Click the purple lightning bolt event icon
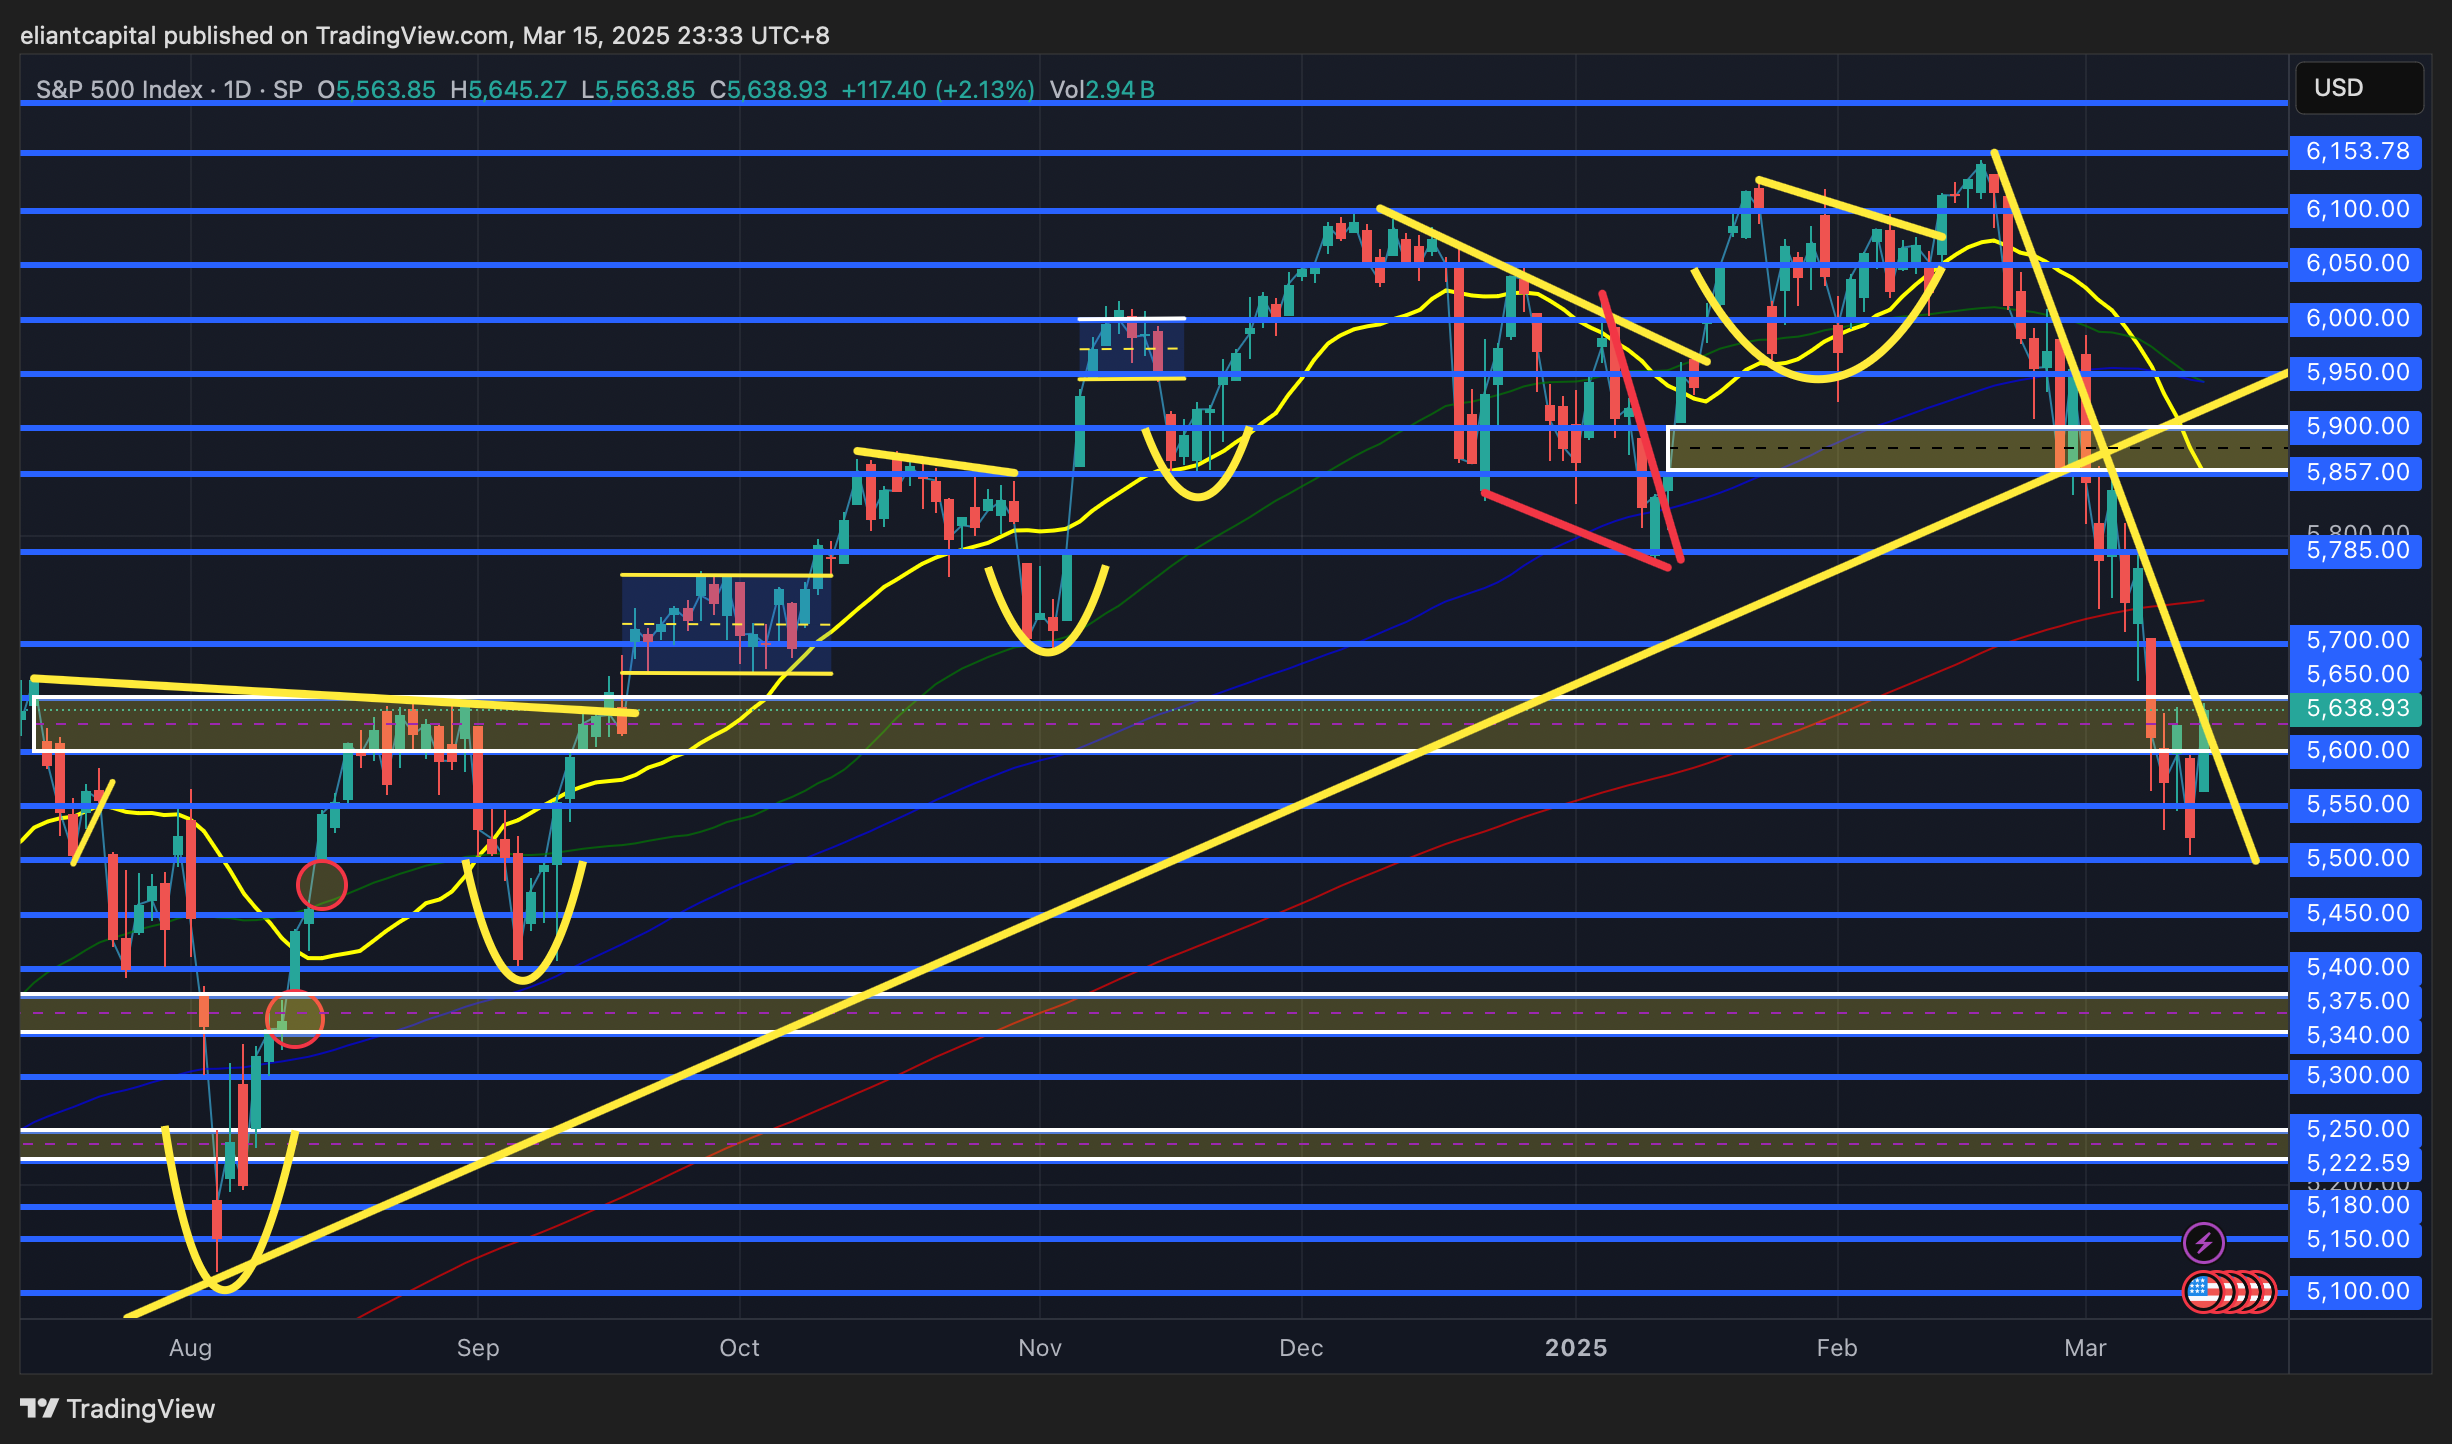The image size is (2452, 1444). pyautogui.click(x=2203, y=1243)
